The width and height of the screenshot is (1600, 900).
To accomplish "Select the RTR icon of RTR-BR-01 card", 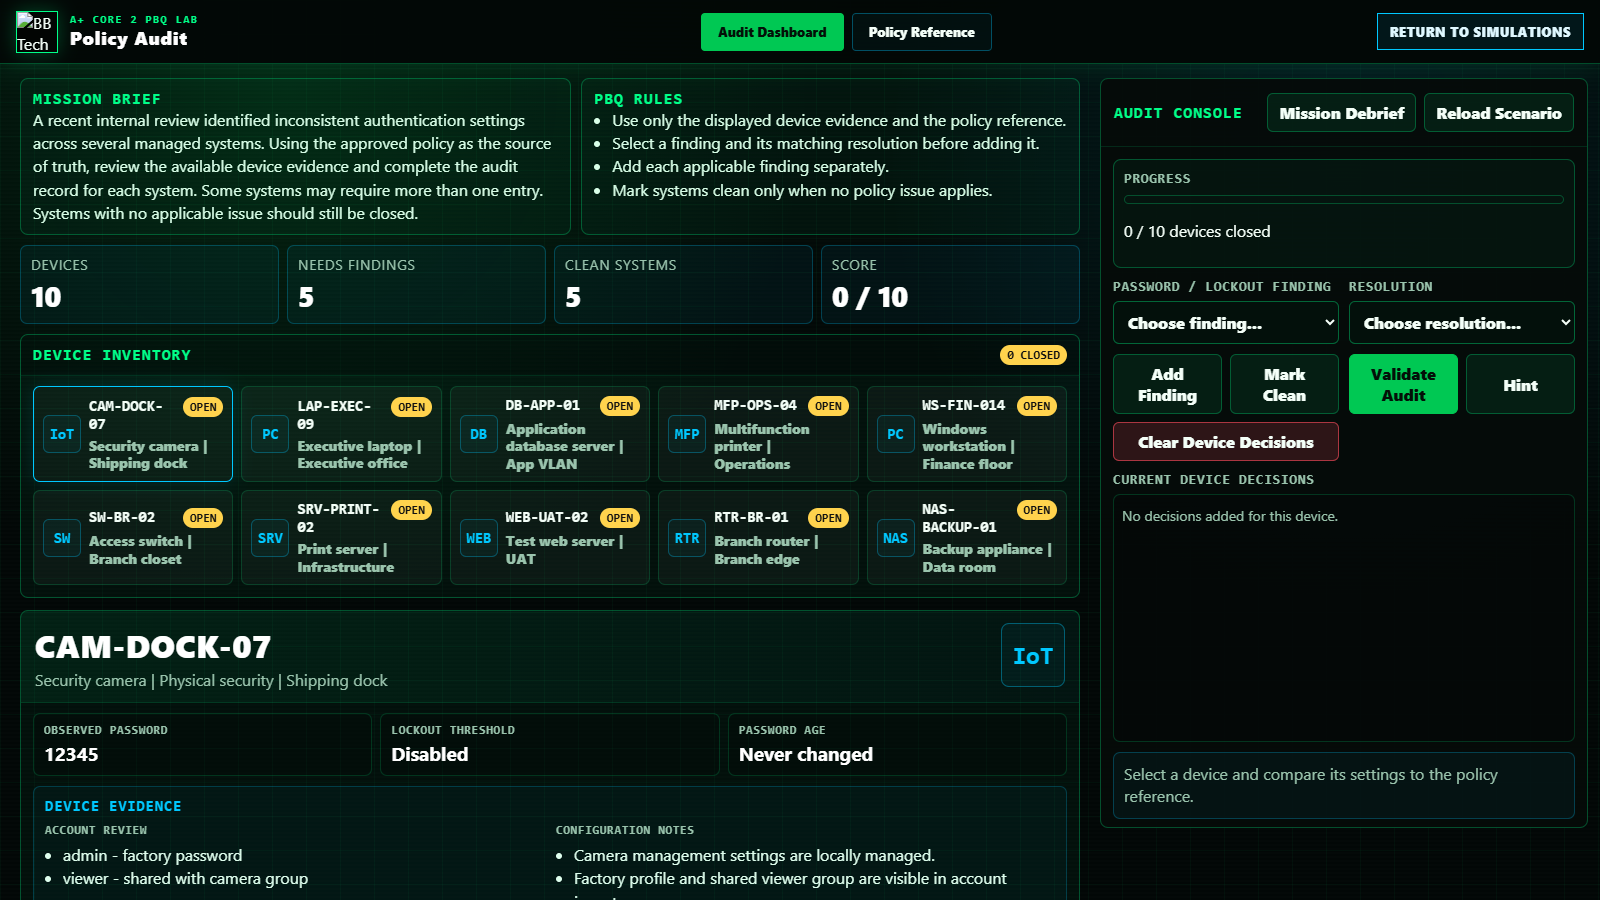I will [x=687, y=538].
